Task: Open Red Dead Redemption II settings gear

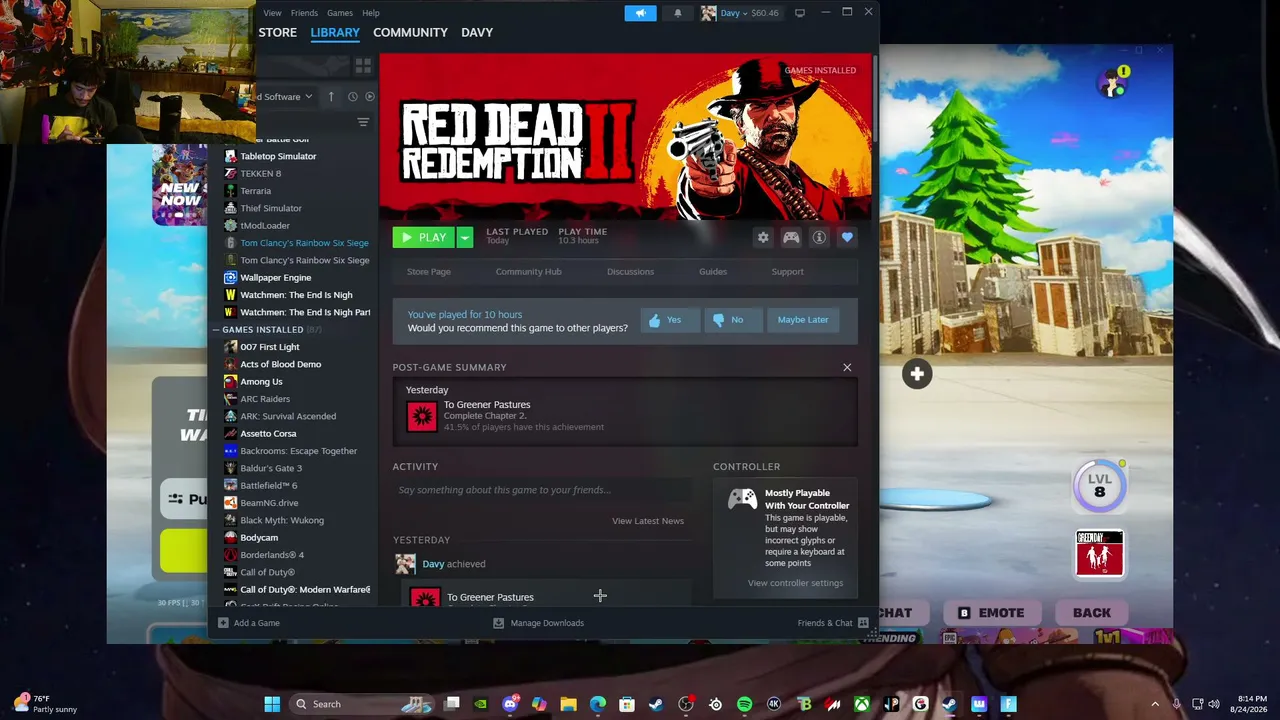Action: pyautogui.click(x=763, y=237)
